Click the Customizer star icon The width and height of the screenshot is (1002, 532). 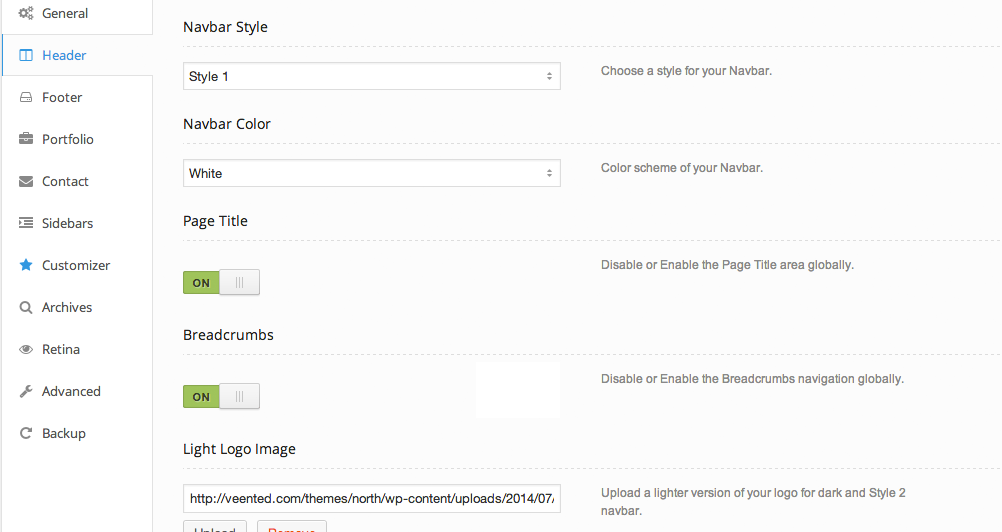(26, 265)
